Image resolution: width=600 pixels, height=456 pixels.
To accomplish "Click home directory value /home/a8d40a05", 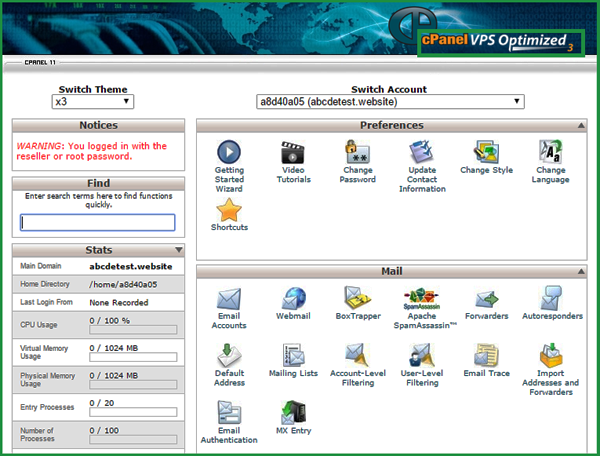I will coord(123,284).
